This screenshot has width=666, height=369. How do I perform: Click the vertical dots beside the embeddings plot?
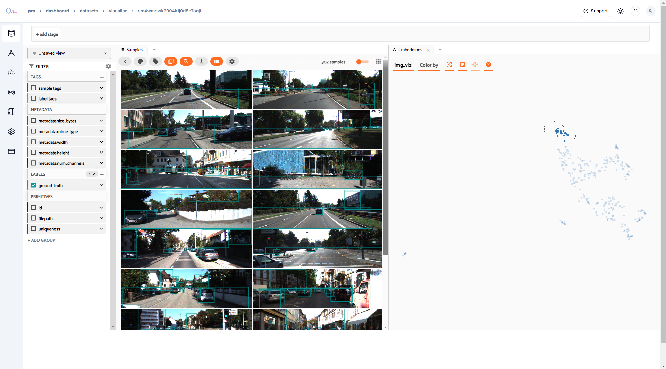545,129
